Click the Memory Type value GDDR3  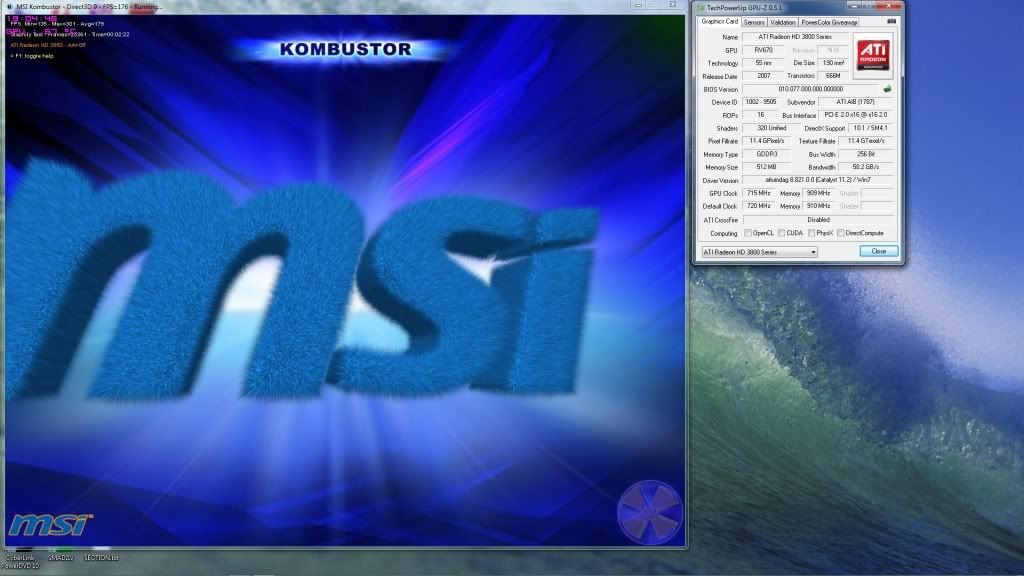[767, 154]
